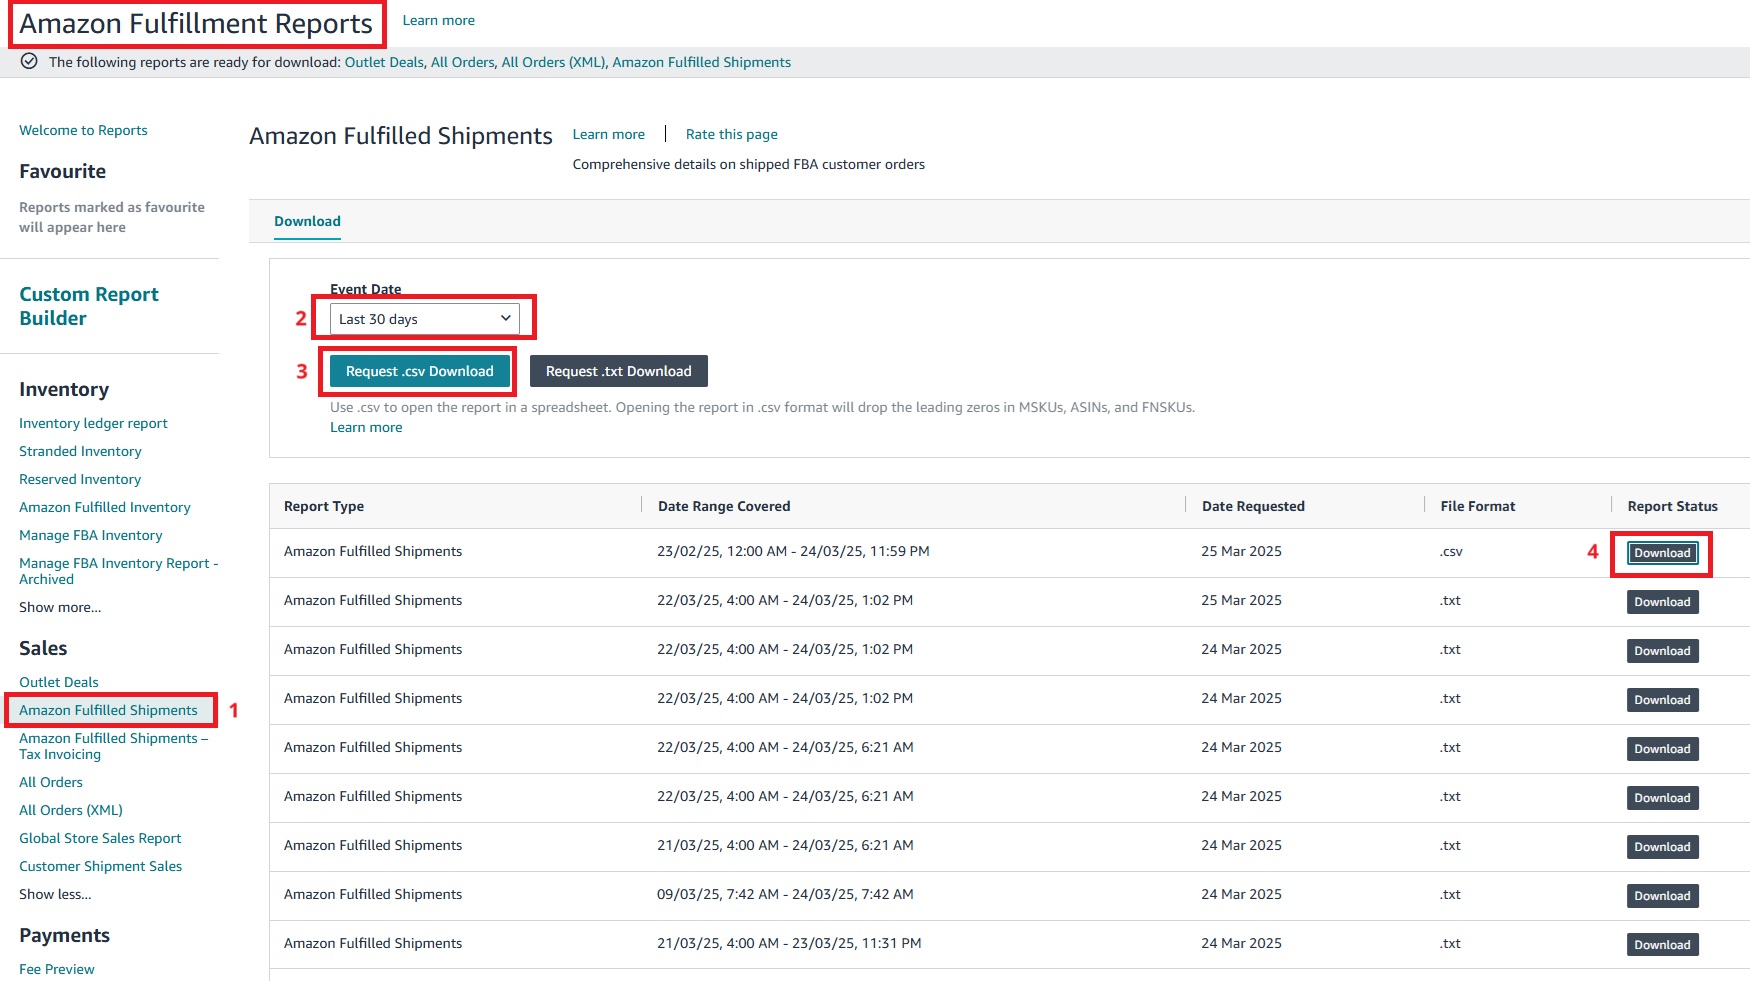This screenshot has width=1750, height=981.
Task: Expand Inventory list with Show more...
Action: [60, 607]
